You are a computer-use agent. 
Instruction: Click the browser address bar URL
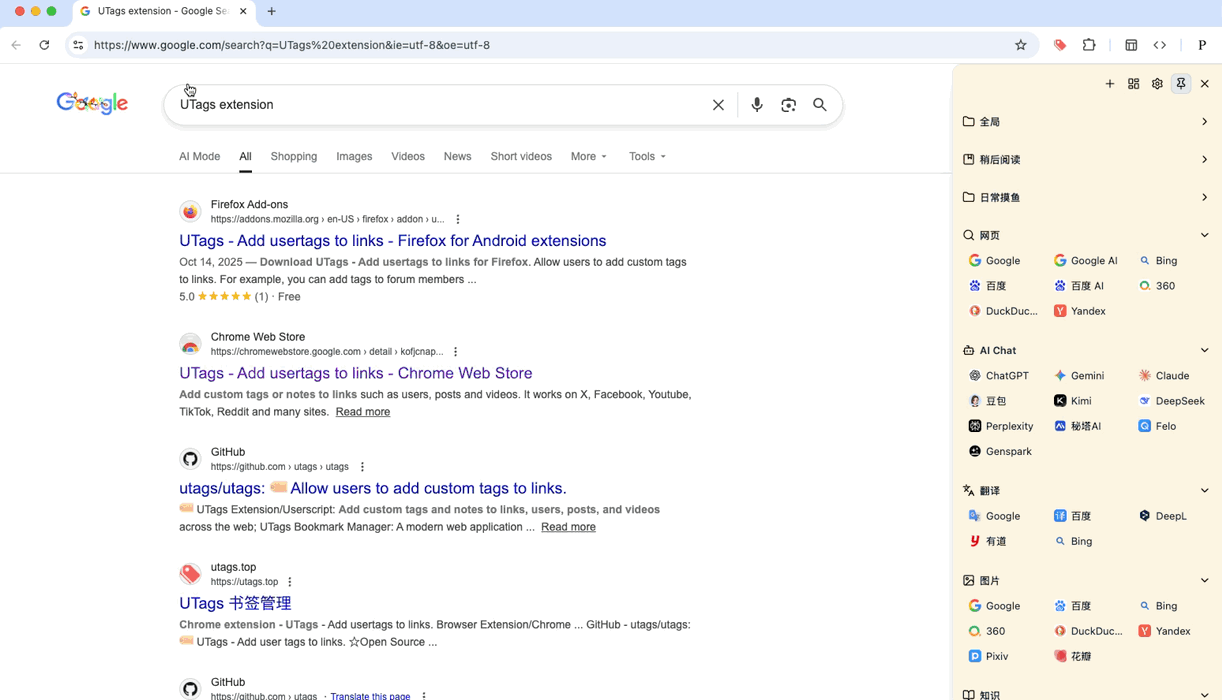point(292,45)
